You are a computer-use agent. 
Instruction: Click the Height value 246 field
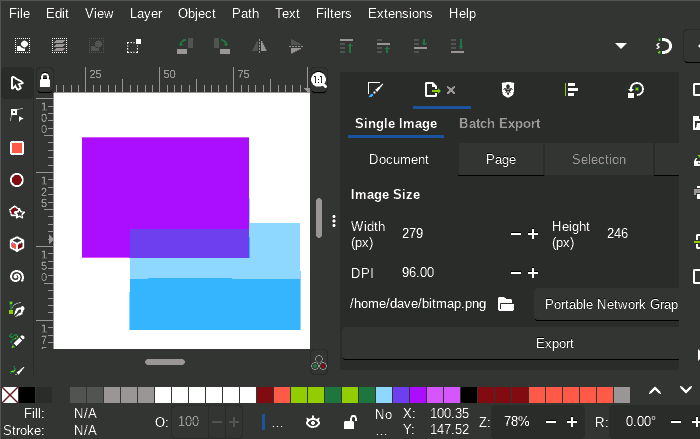point(617,234)
